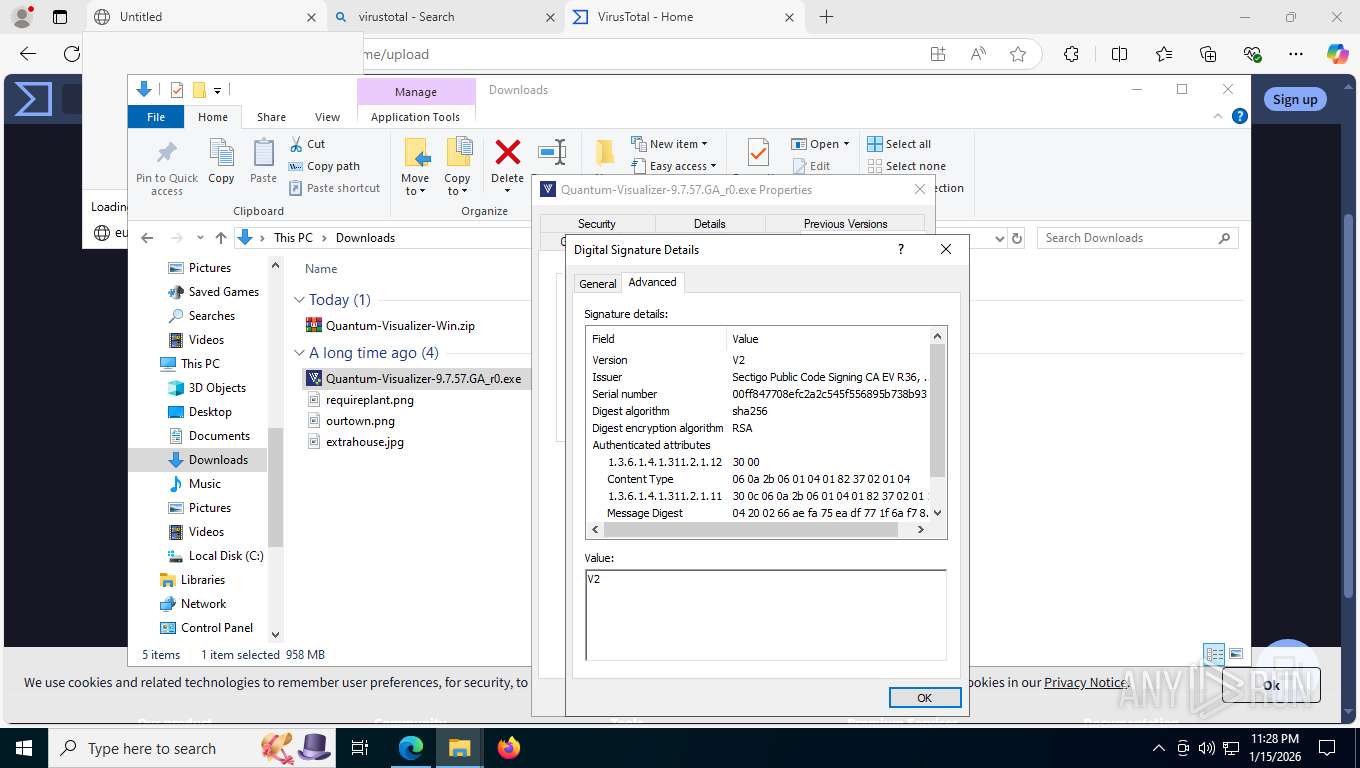Open the File ribbon tab
The image size is (1360, 768).
(156, 117)
